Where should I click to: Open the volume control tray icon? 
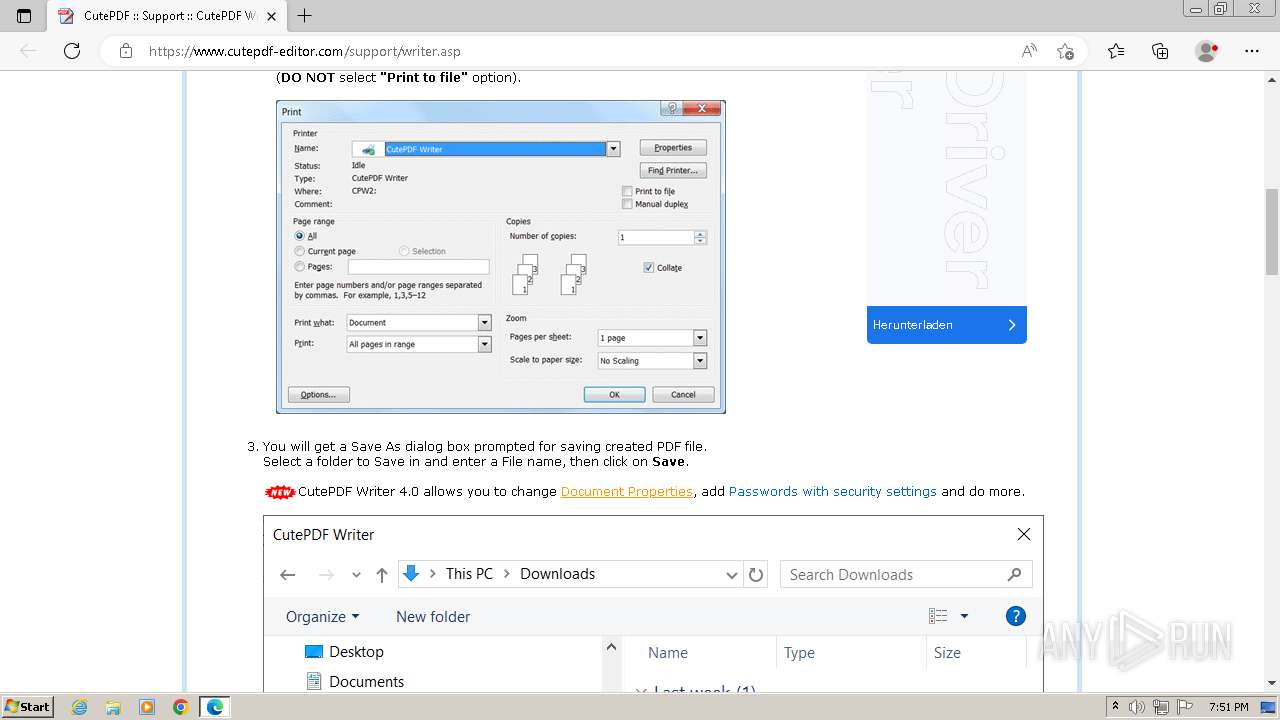coord(1137,707)
